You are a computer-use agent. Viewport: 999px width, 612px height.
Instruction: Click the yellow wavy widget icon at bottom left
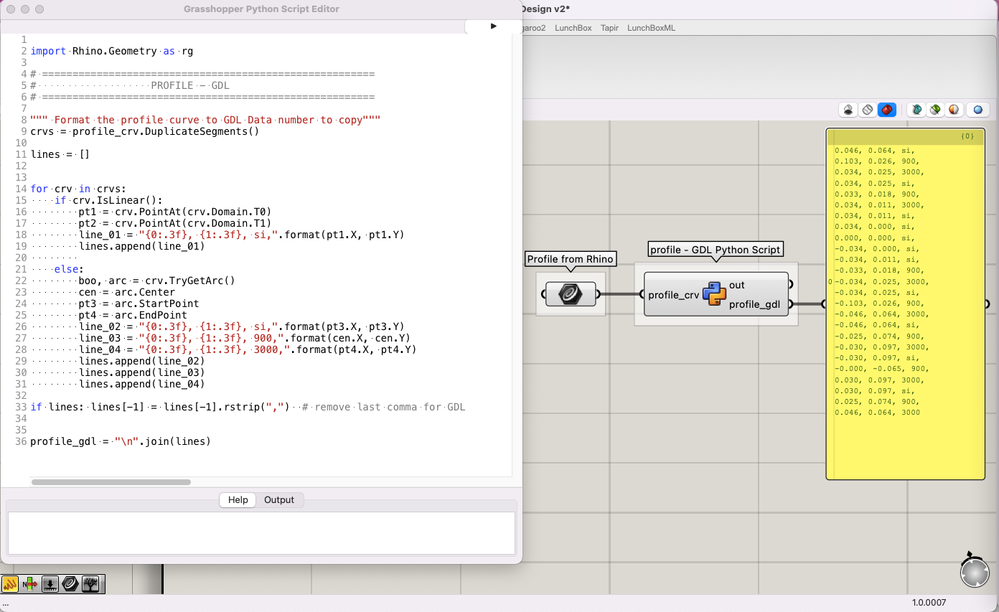tap(11, 583)
